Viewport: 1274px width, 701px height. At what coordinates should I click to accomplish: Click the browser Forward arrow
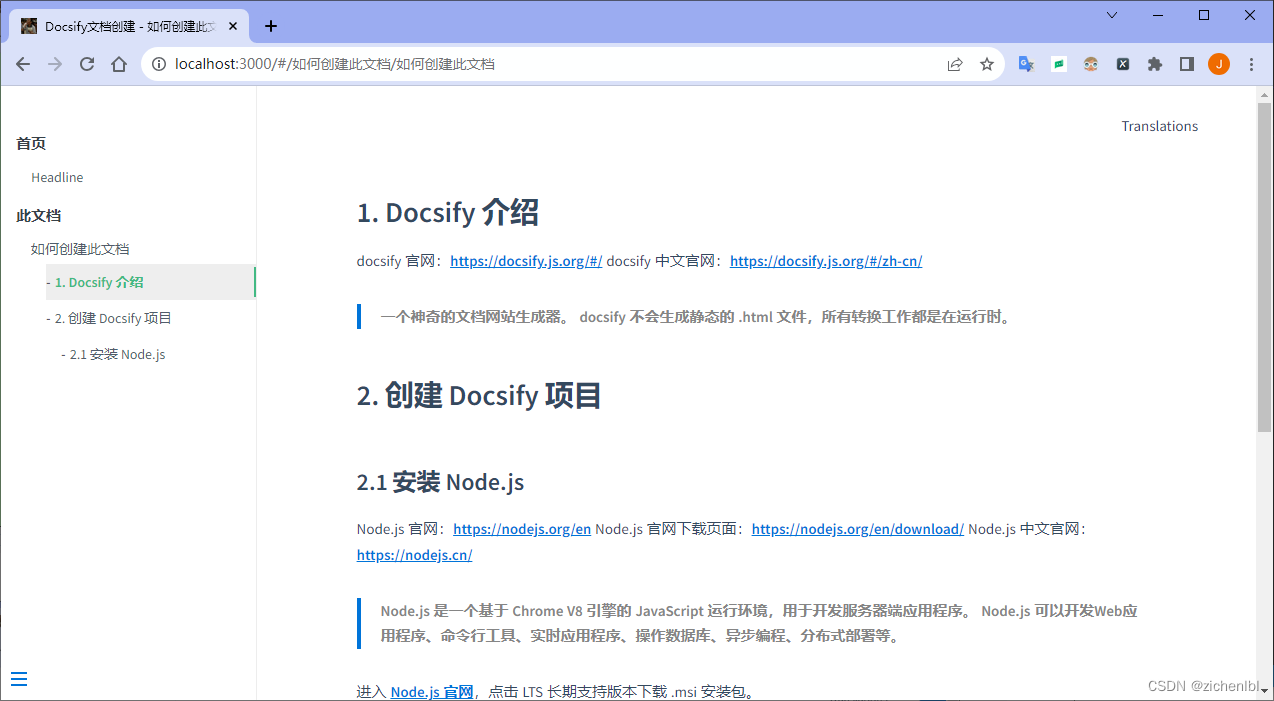[55, 64]
